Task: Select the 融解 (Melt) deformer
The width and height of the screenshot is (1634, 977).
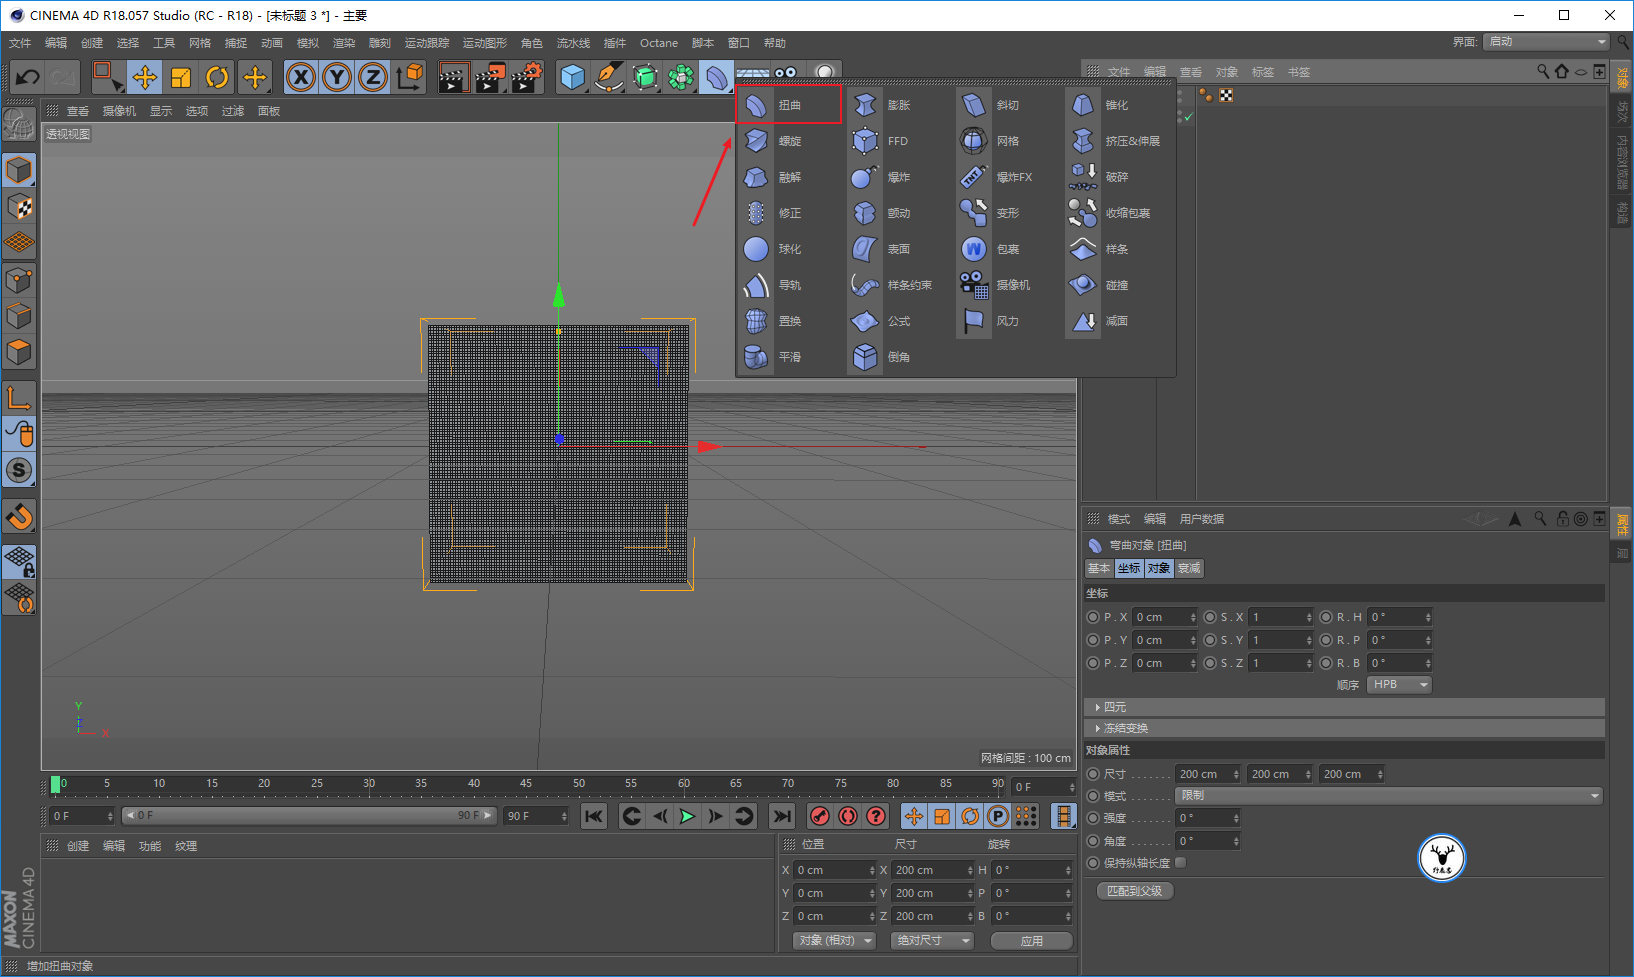Action: click(x=774, y=177)
